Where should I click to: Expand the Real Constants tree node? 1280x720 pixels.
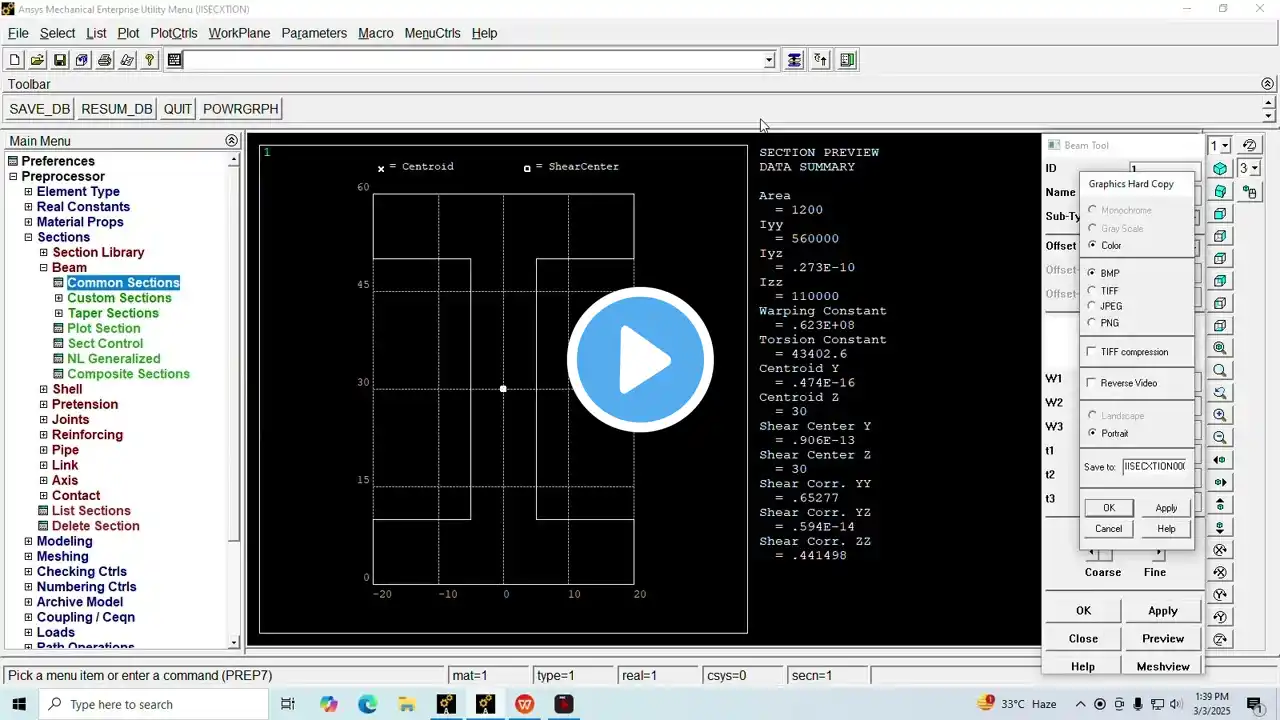point(29,207)
